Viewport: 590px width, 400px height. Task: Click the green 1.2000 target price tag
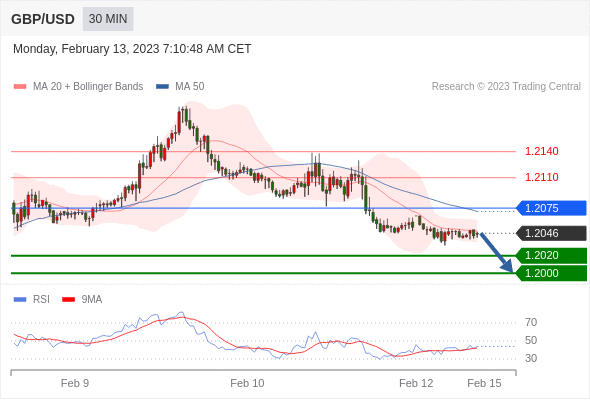pyautogui.click(x=551, y=273)
